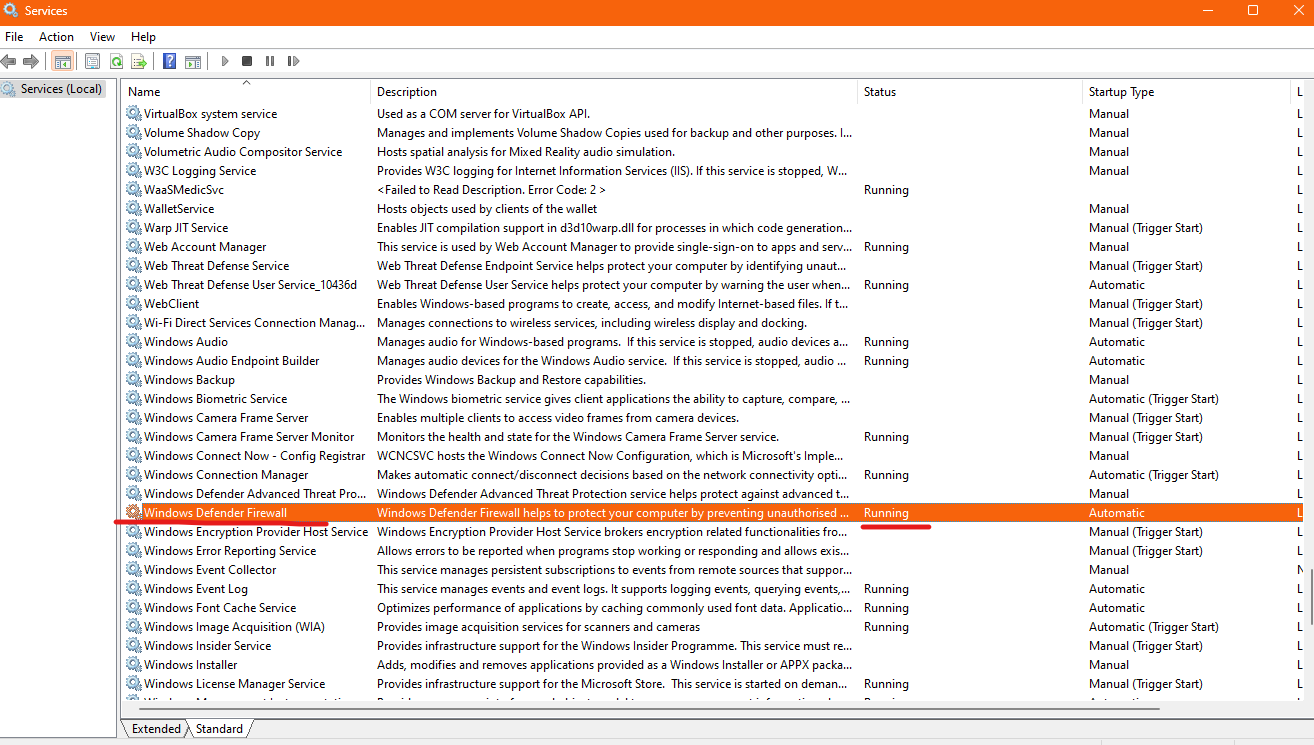Image resolution: width=1314 pixels, height=745 pixels.
Task: Sort services by the Status column header
Action: coord(880,91)
